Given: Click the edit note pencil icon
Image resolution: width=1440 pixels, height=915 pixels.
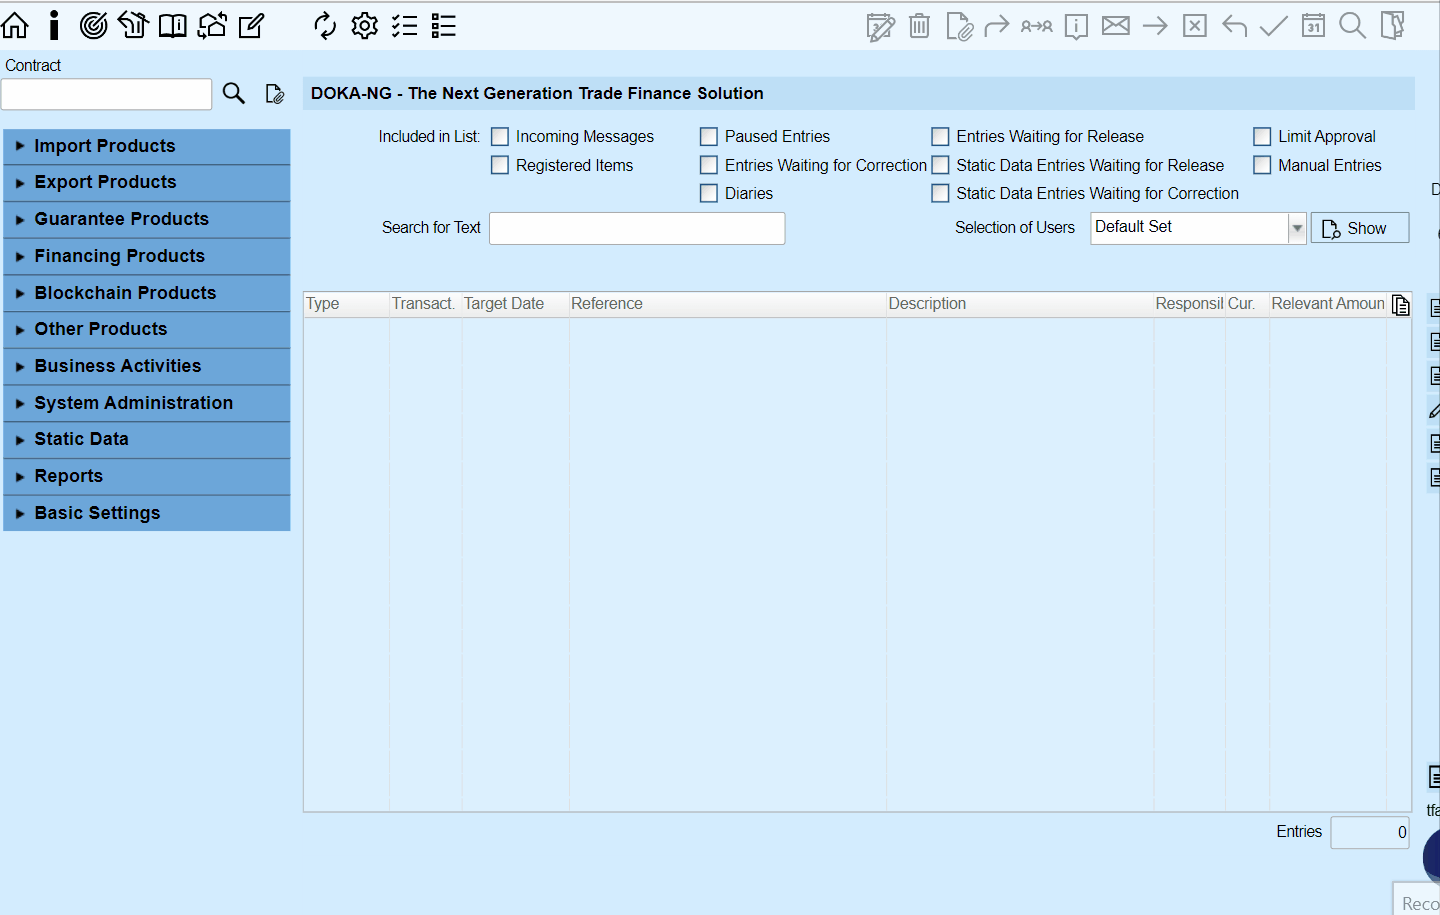Looking at the screenshot, I should [251, 25].
